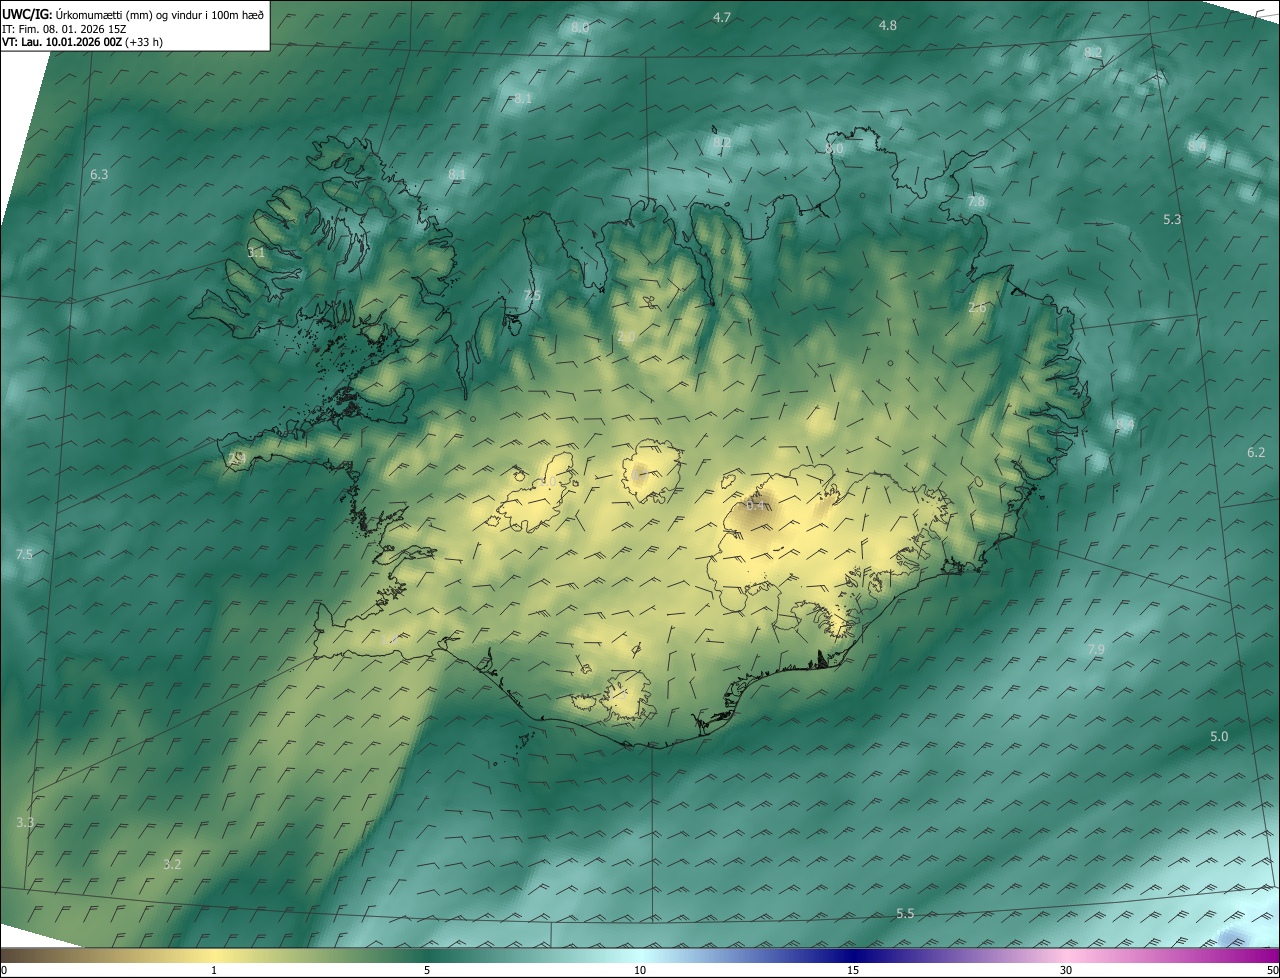The image size is (1280, 978).
Task: Click the color scale at the 10 mark
Action: [x=640, y=958]
